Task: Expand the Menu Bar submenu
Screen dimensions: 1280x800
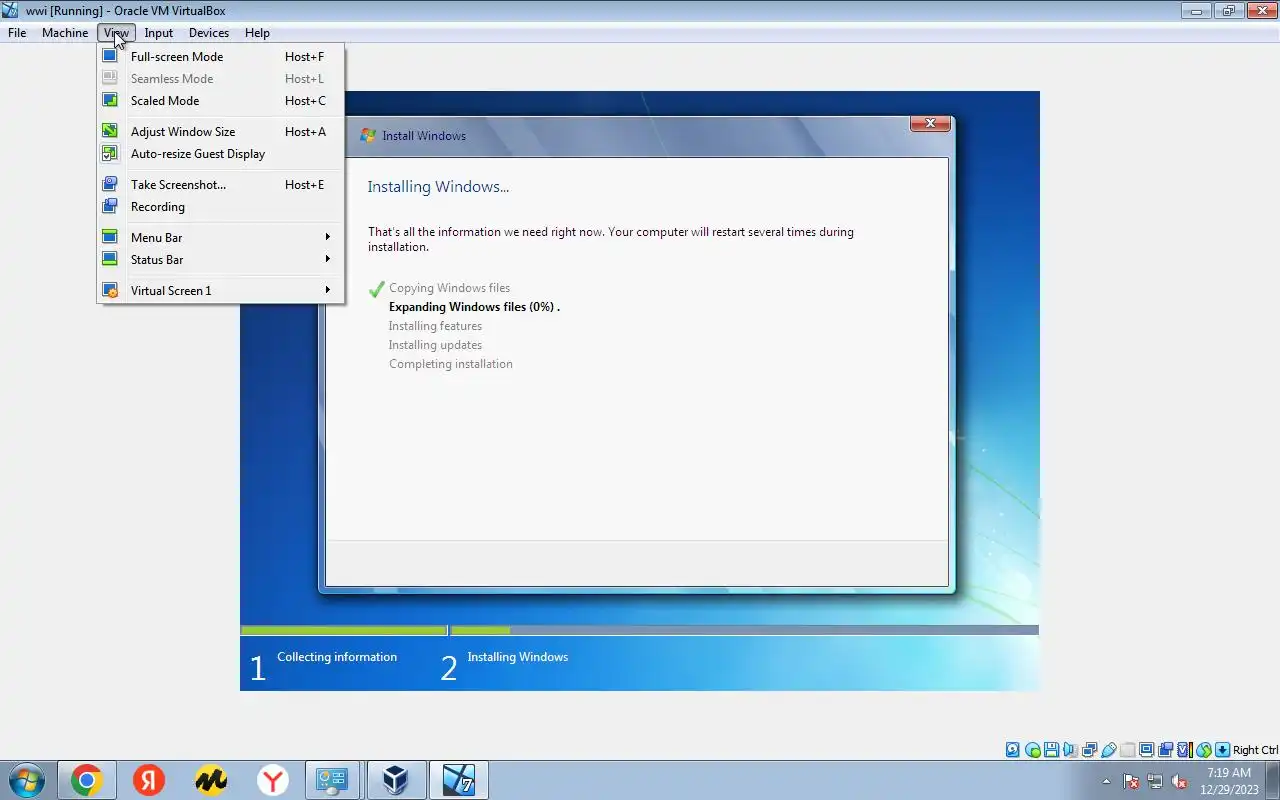Action: click(x=221, y=238)
